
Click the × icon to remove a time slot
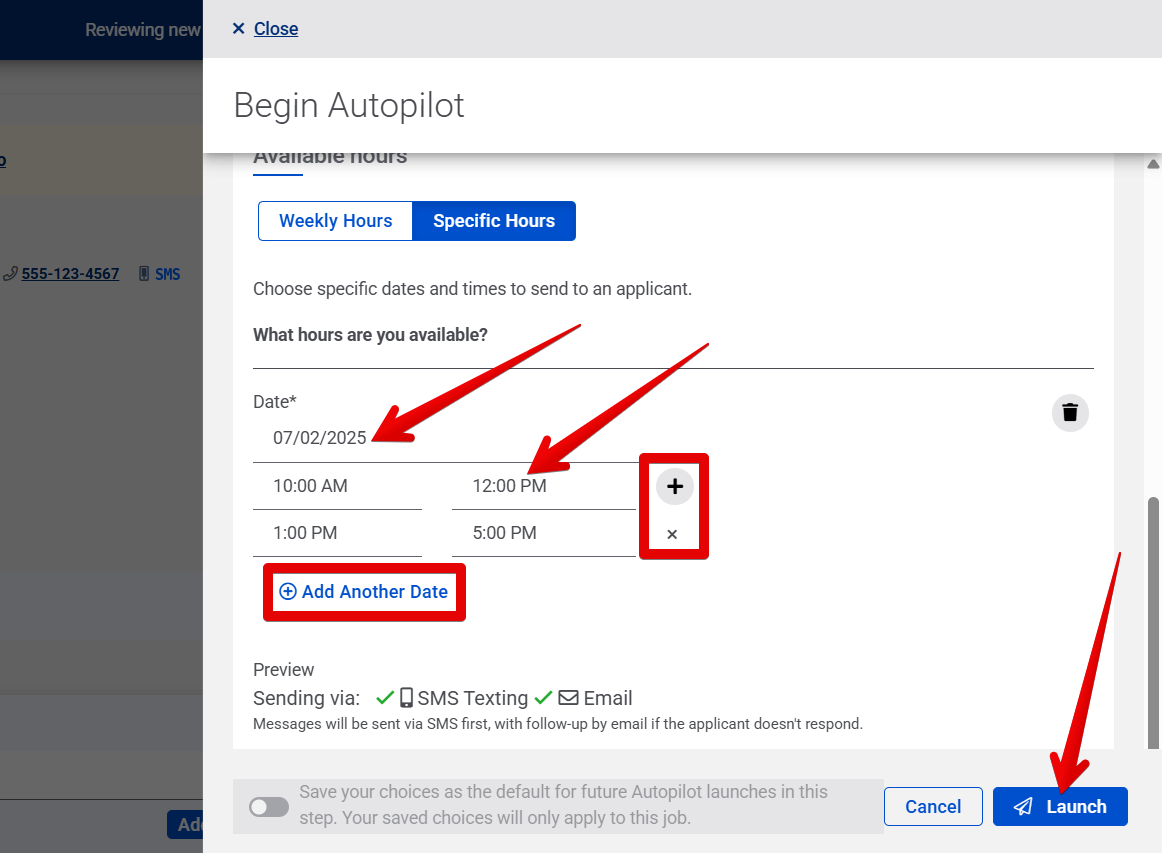(x=673, y=533)
